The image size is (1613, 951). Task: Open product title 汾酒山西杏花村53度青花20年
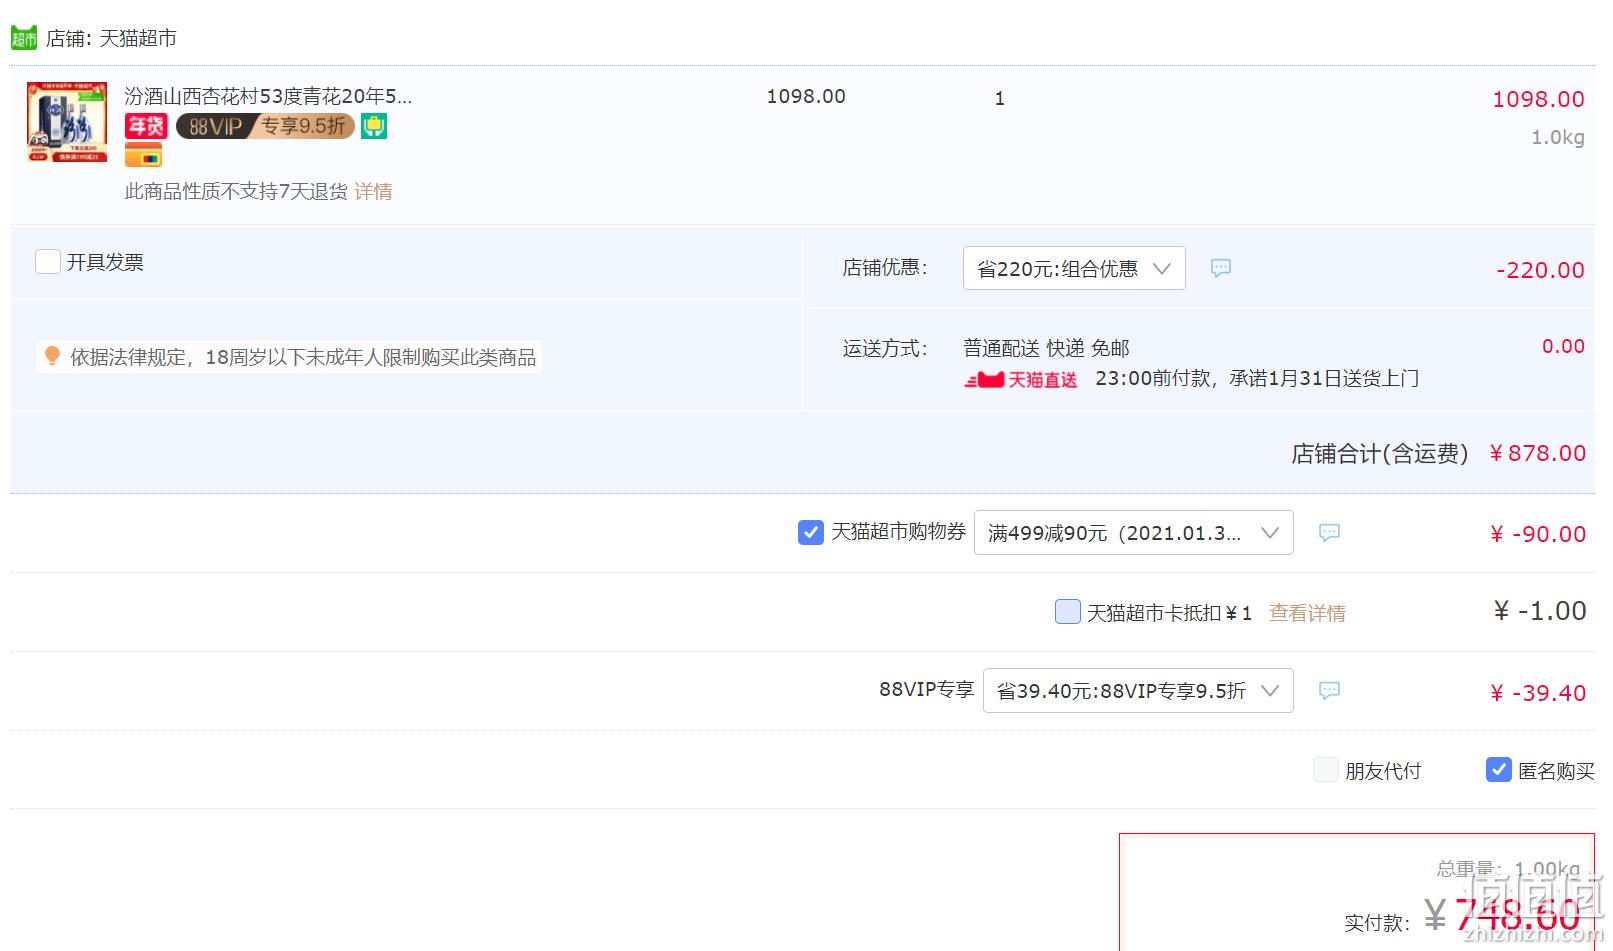coord(268,96)
